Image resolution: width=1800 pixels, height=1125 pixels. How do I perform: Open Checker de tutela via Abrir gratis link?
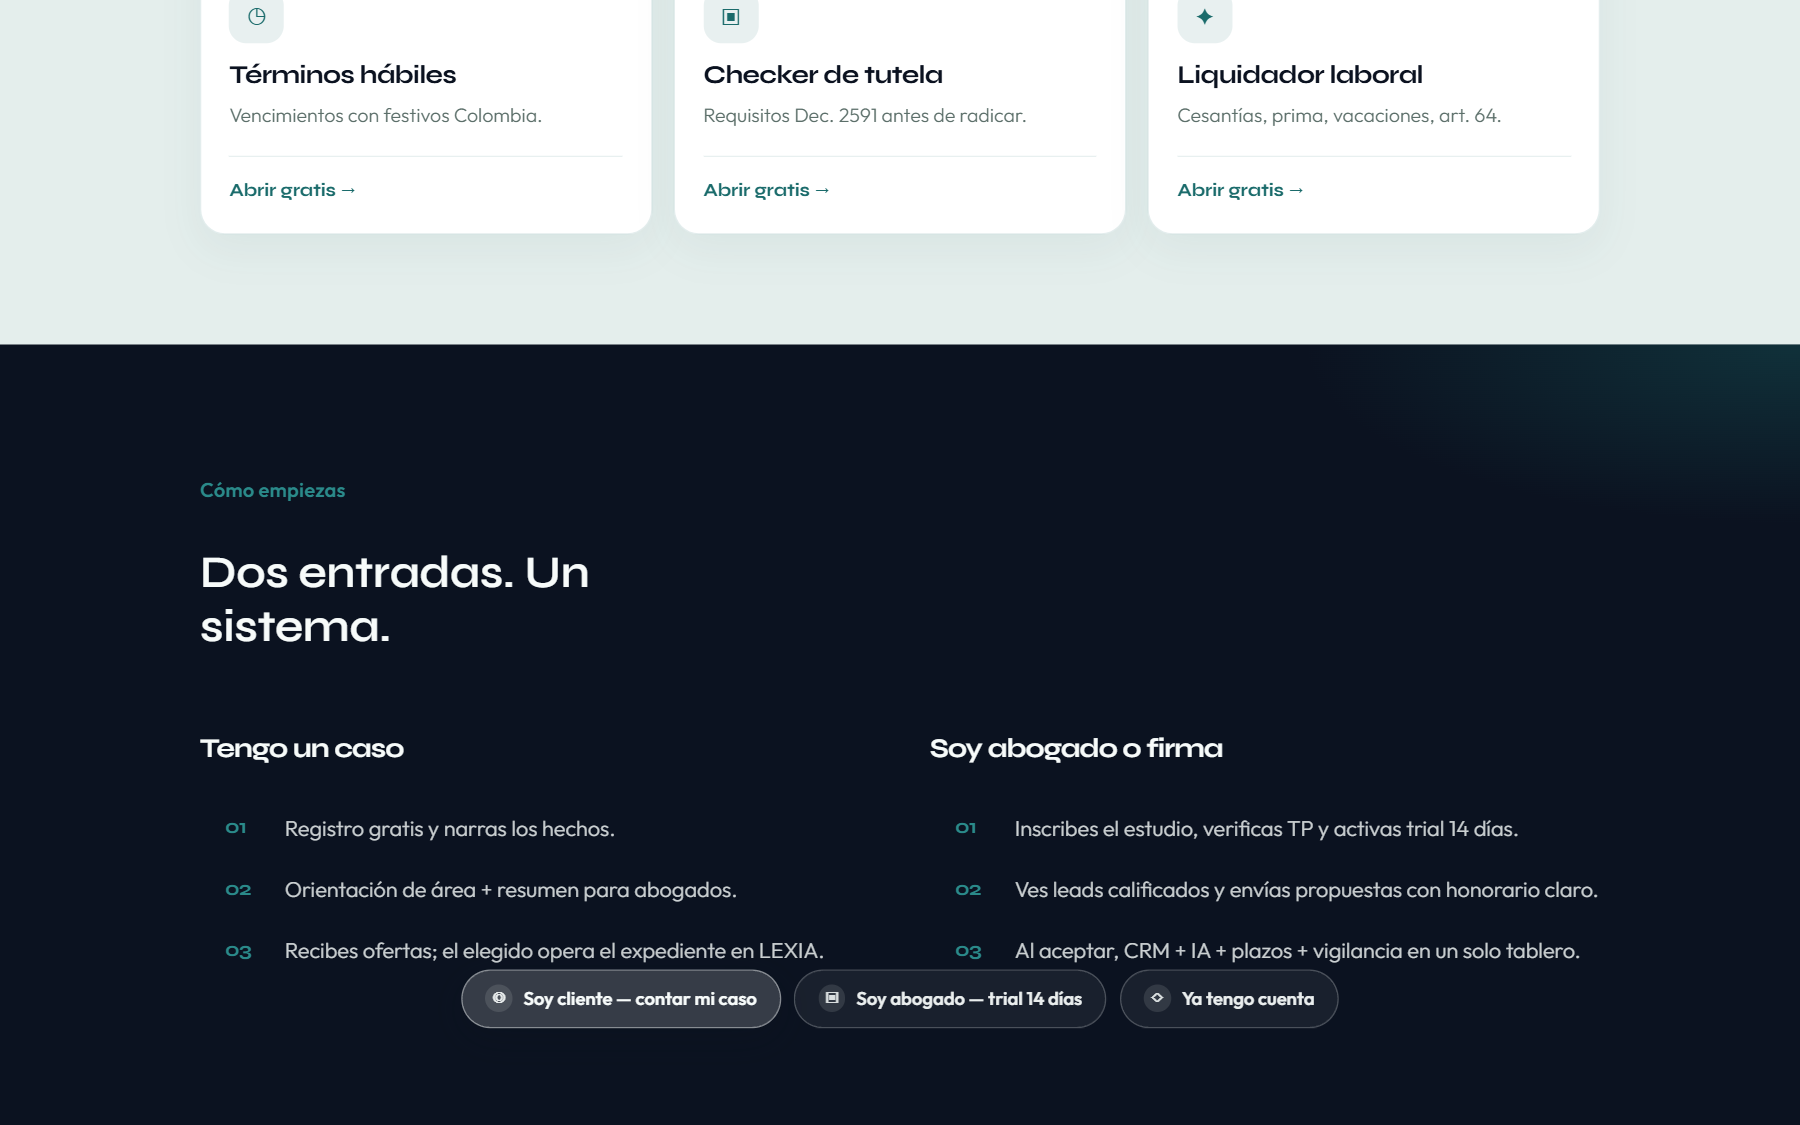coord(767,190)
